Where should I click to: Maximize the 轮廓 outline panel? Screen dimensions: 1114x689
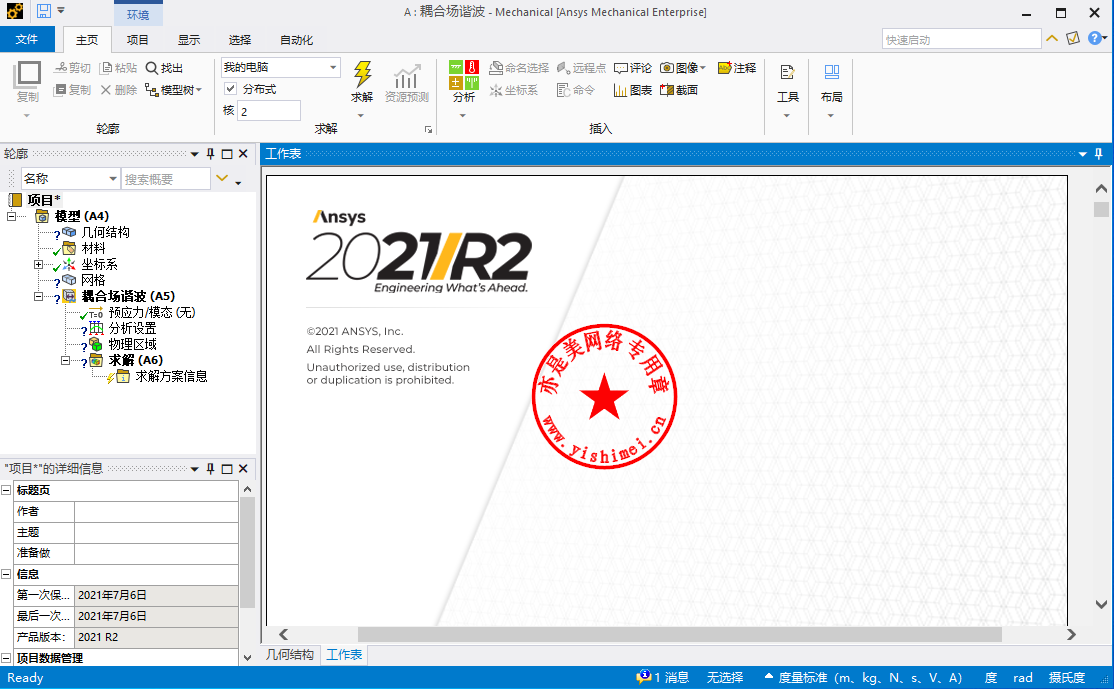227,153
